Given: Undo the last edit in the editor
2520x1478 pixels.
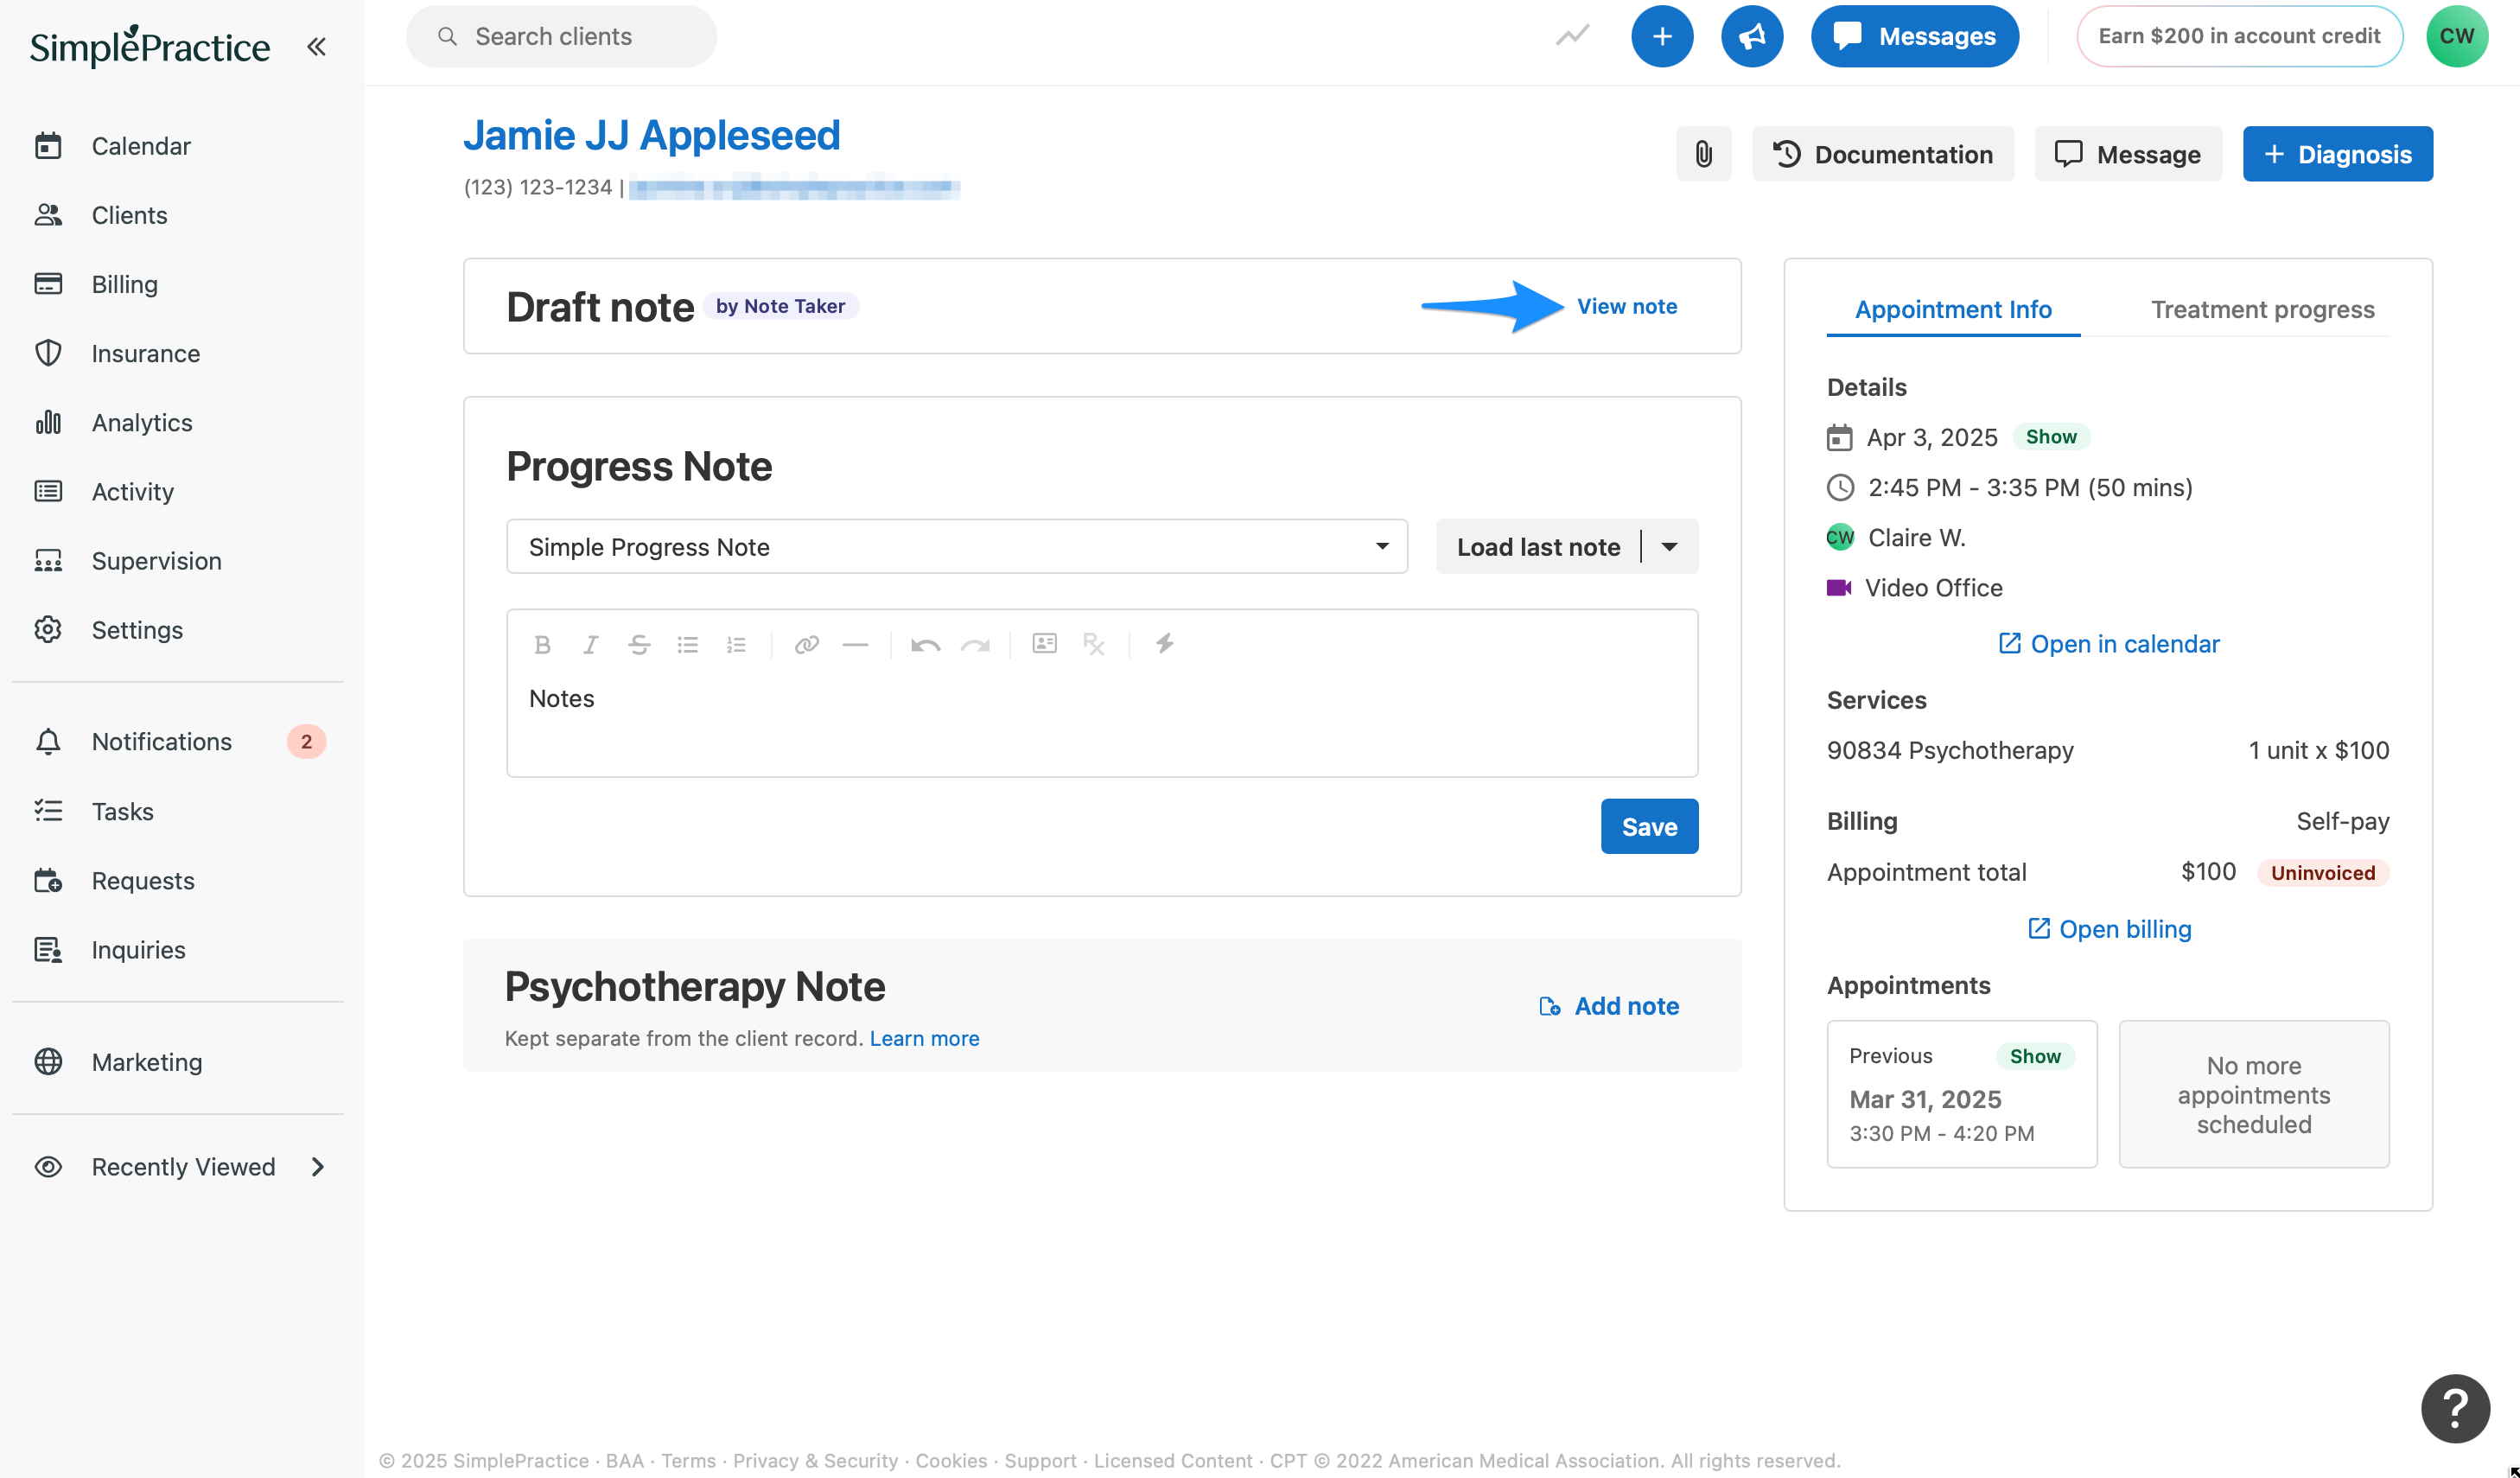Looking at the screenshot, I should tap(925, 644).
